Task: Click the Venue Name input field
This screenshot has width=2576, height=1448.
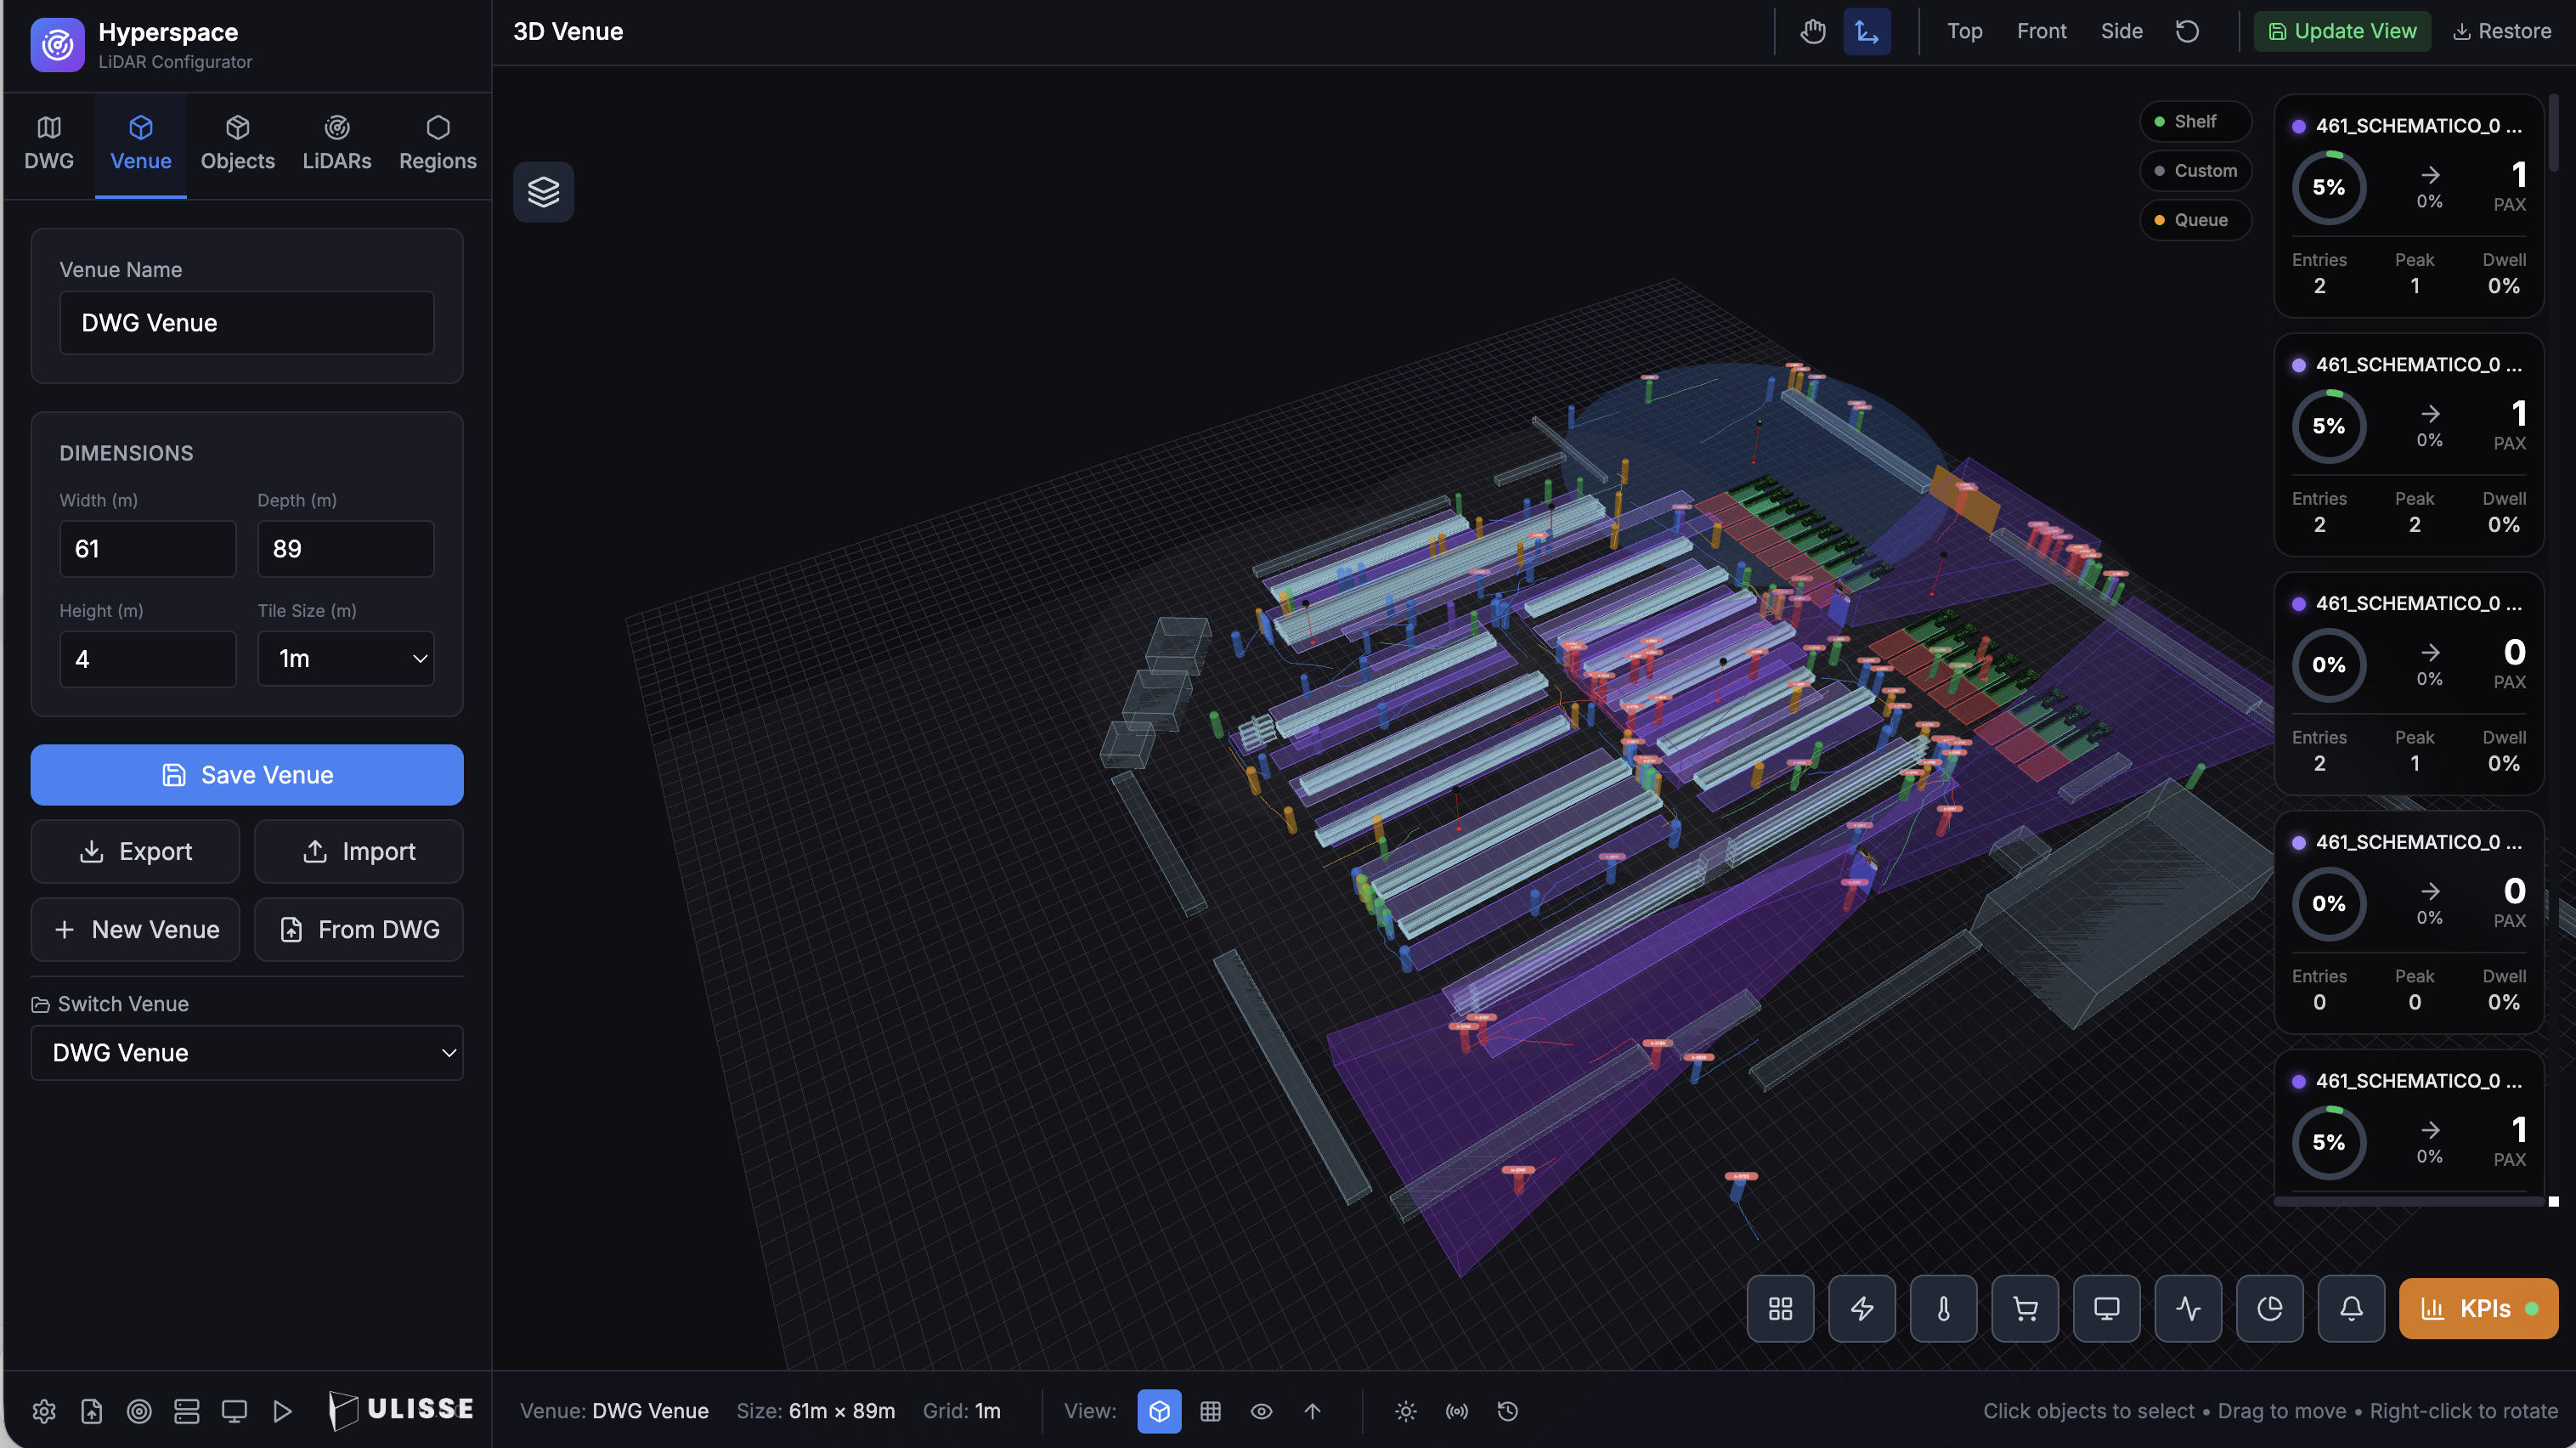Action: 247,323
